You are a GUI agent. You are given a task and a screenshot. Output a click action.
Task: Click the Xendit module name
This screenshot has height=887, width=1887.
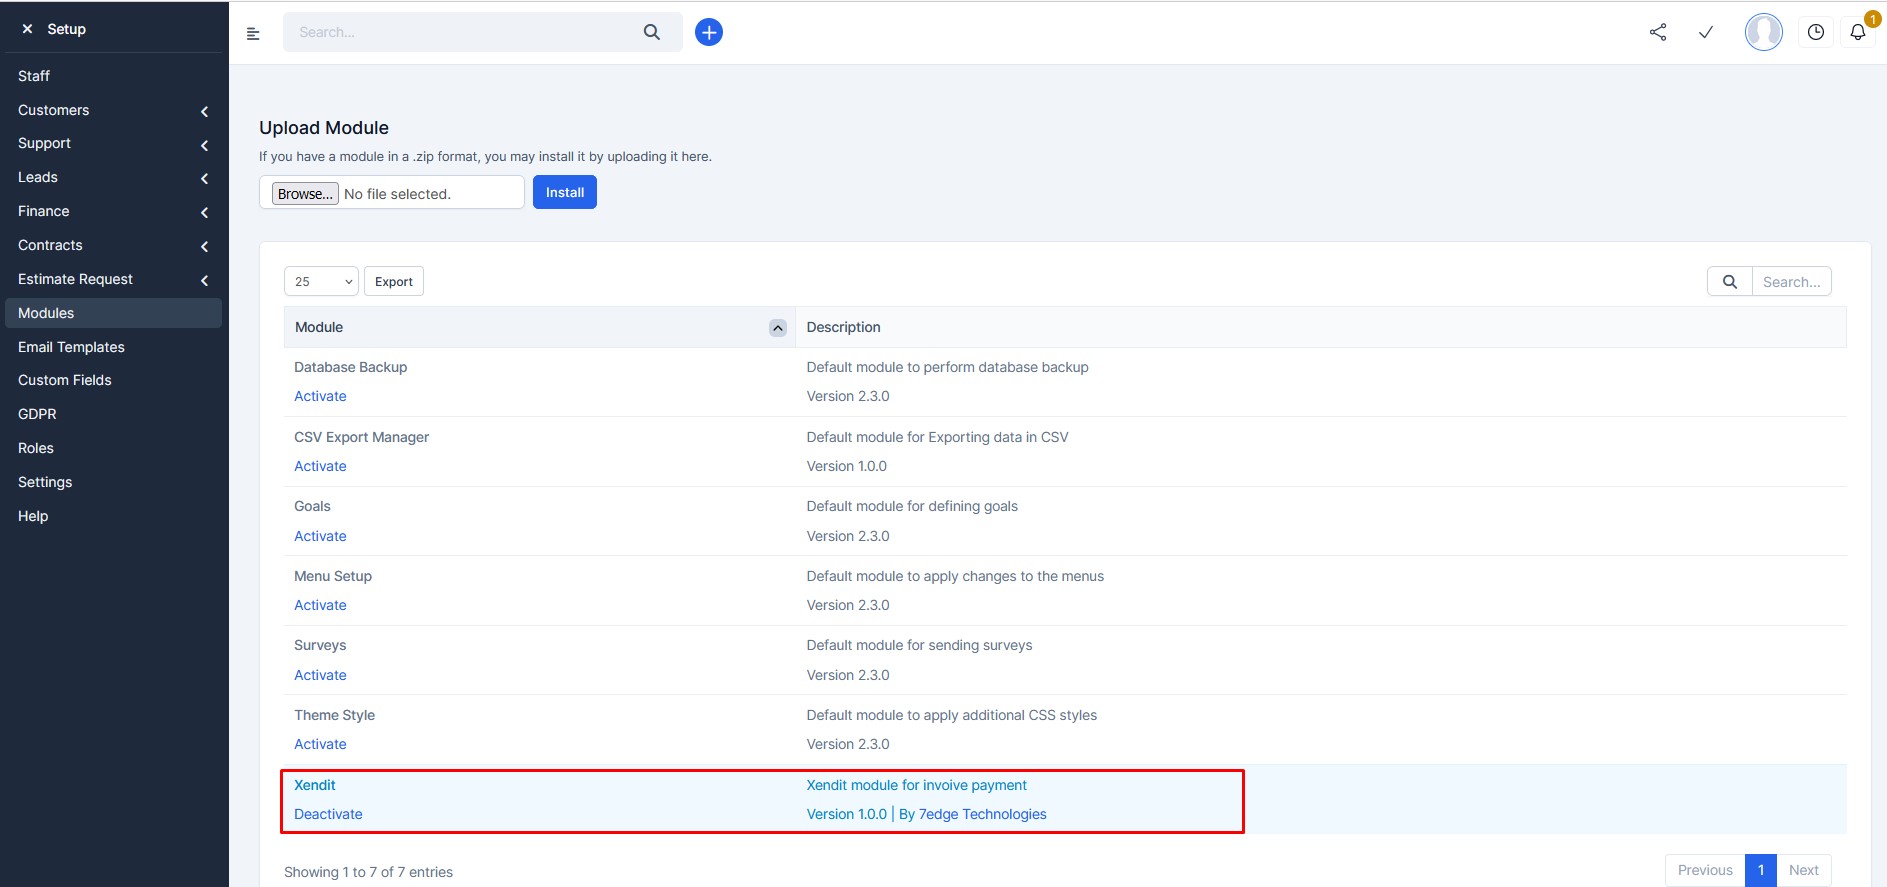click(315, 785)
